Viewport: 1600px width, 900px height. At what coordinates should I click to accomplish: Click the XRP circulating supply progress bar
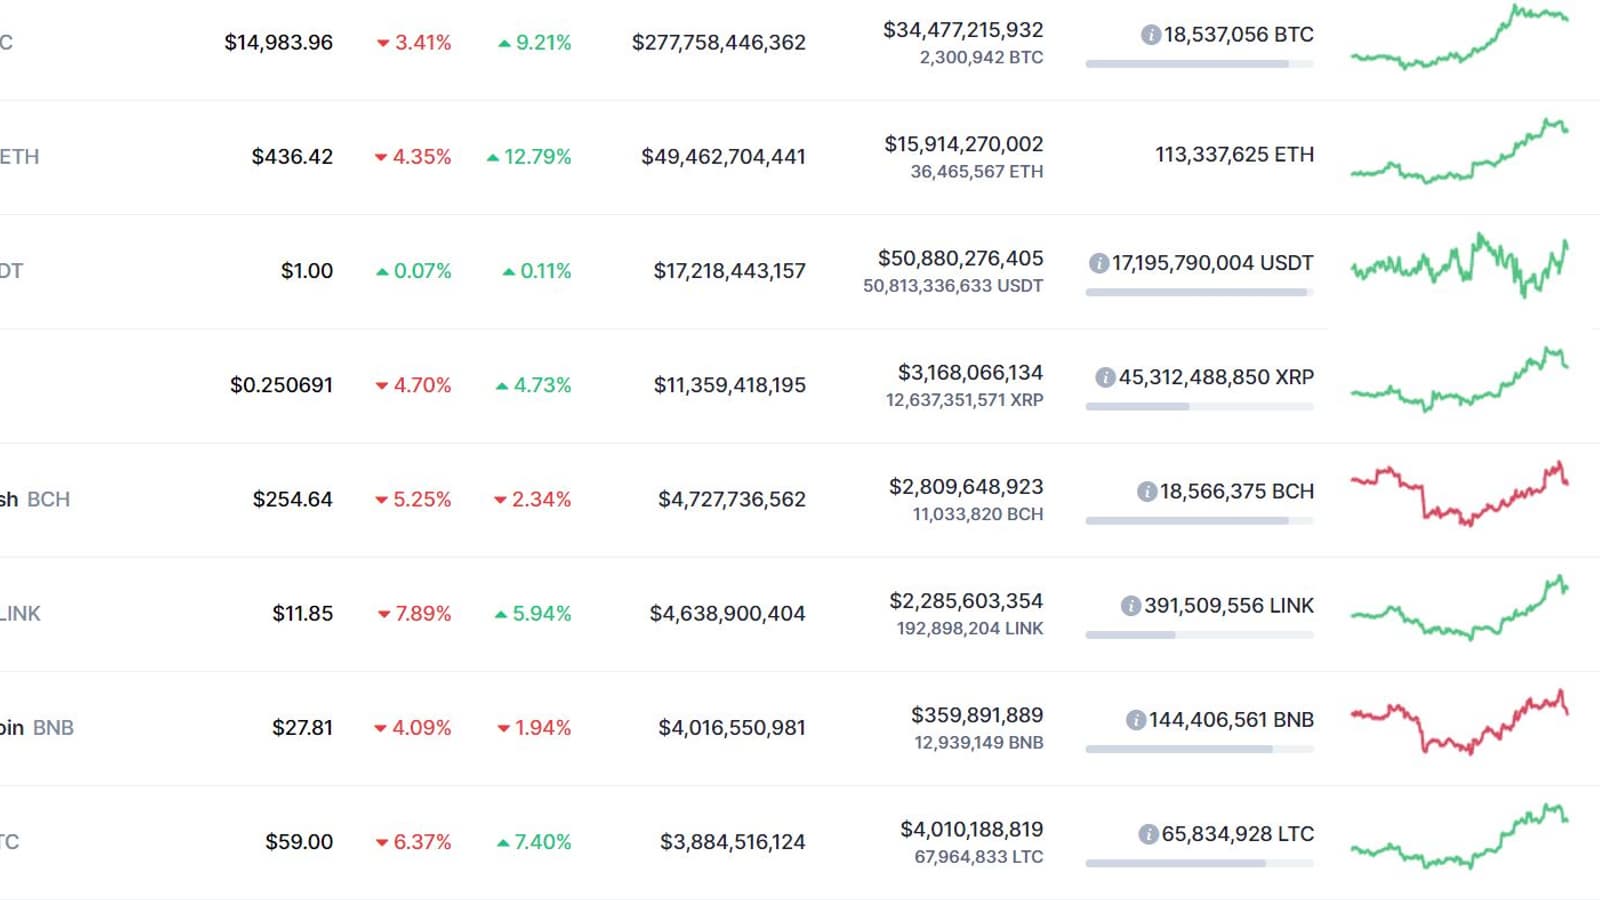tap(1199, 406)
